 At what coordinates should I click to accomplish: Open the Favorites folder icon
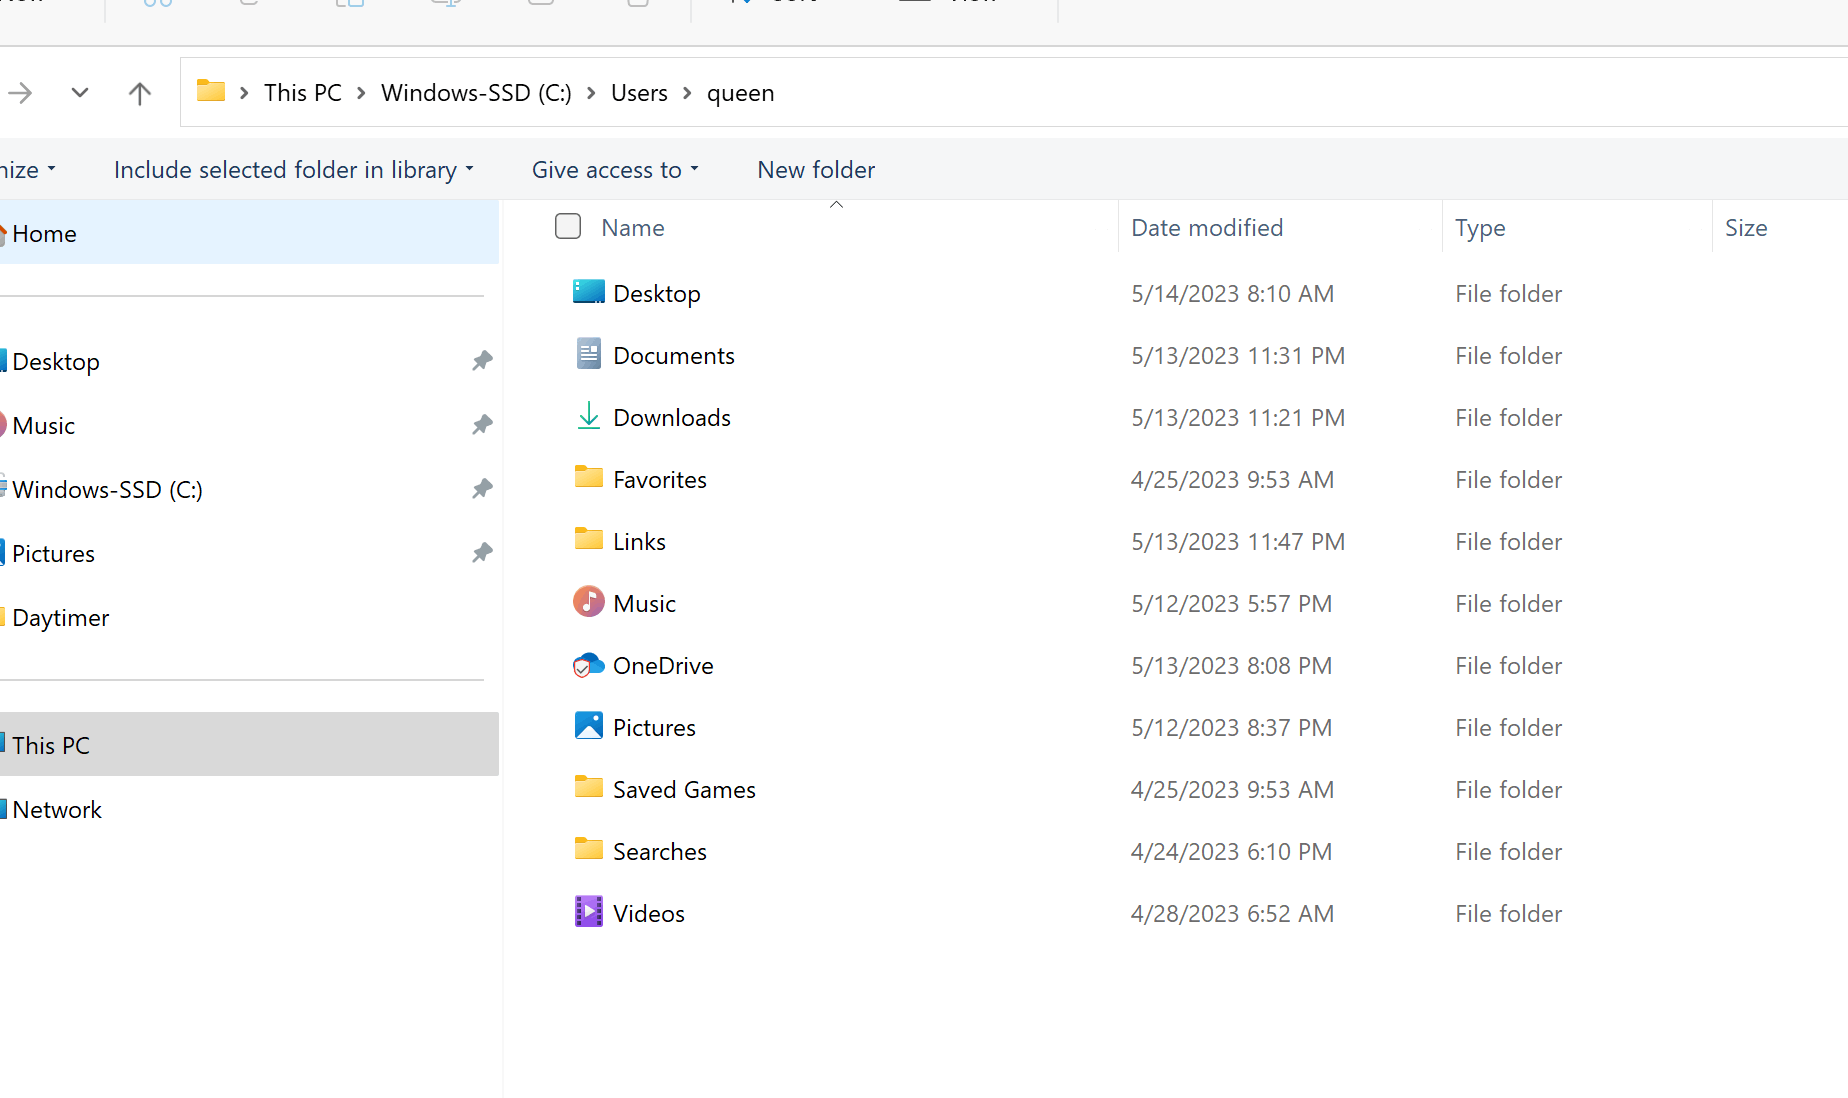click(x=588, y=478)
